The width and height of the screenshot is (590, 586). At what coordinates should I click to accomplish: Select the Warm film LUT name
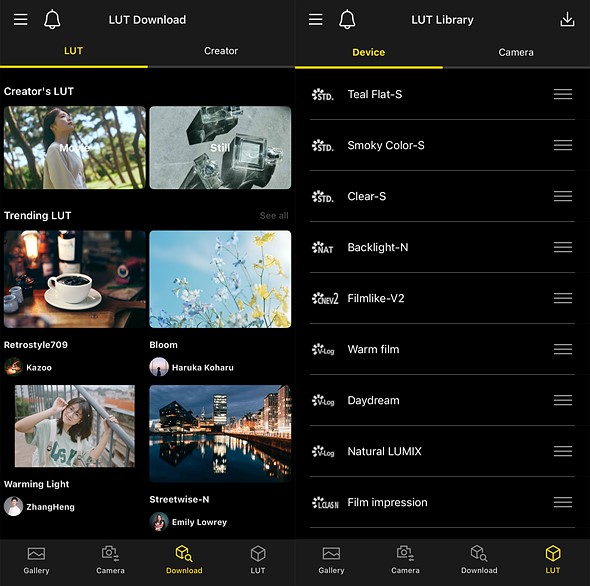click(x=373, y=349)
